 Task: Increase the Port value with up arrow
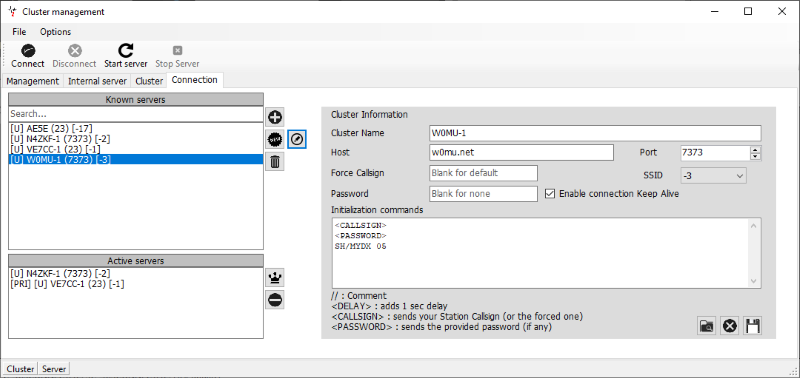click(756, 149)
